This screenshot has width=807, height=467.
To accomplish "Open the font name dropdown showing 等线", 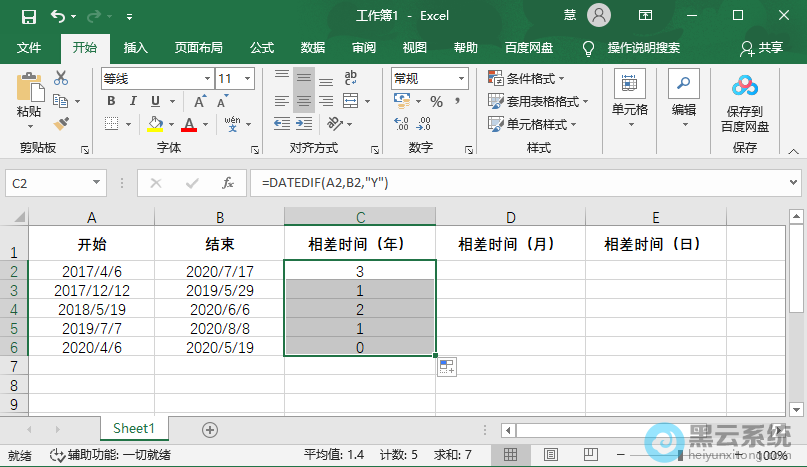I will [155, 78].
